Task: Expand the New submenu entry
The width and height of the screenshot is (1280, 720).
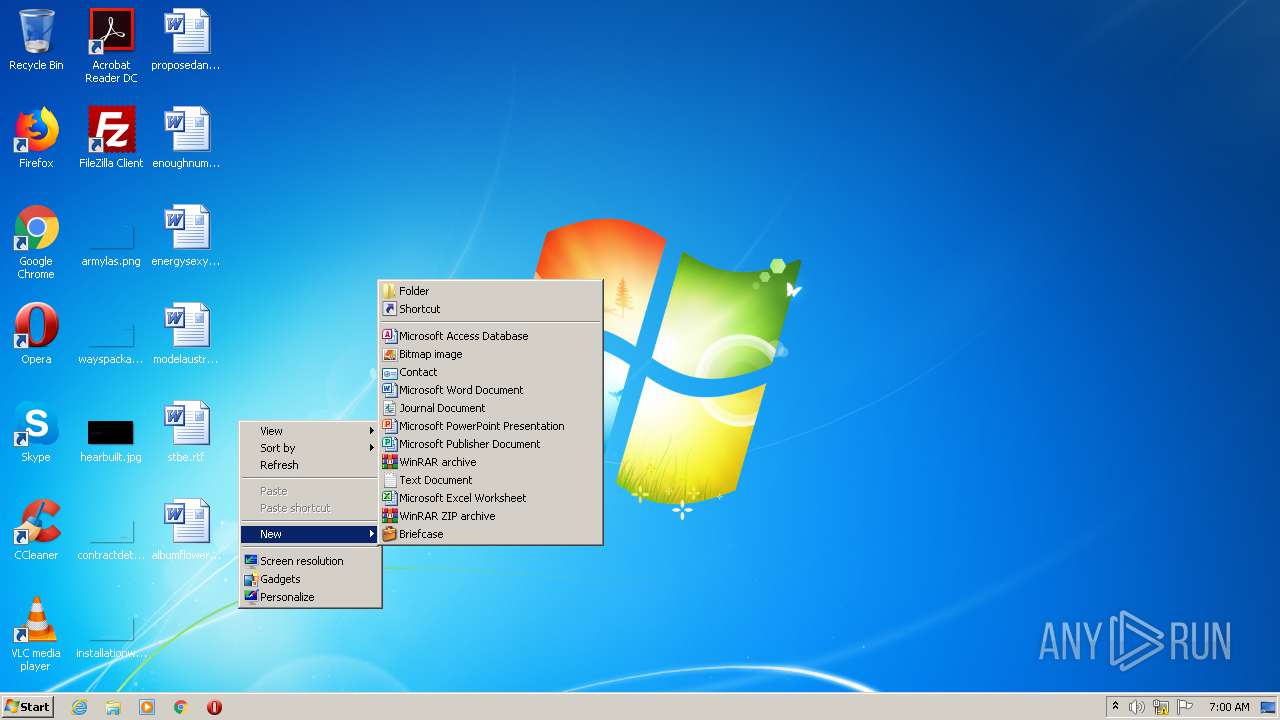Action: tap(310, 534)
